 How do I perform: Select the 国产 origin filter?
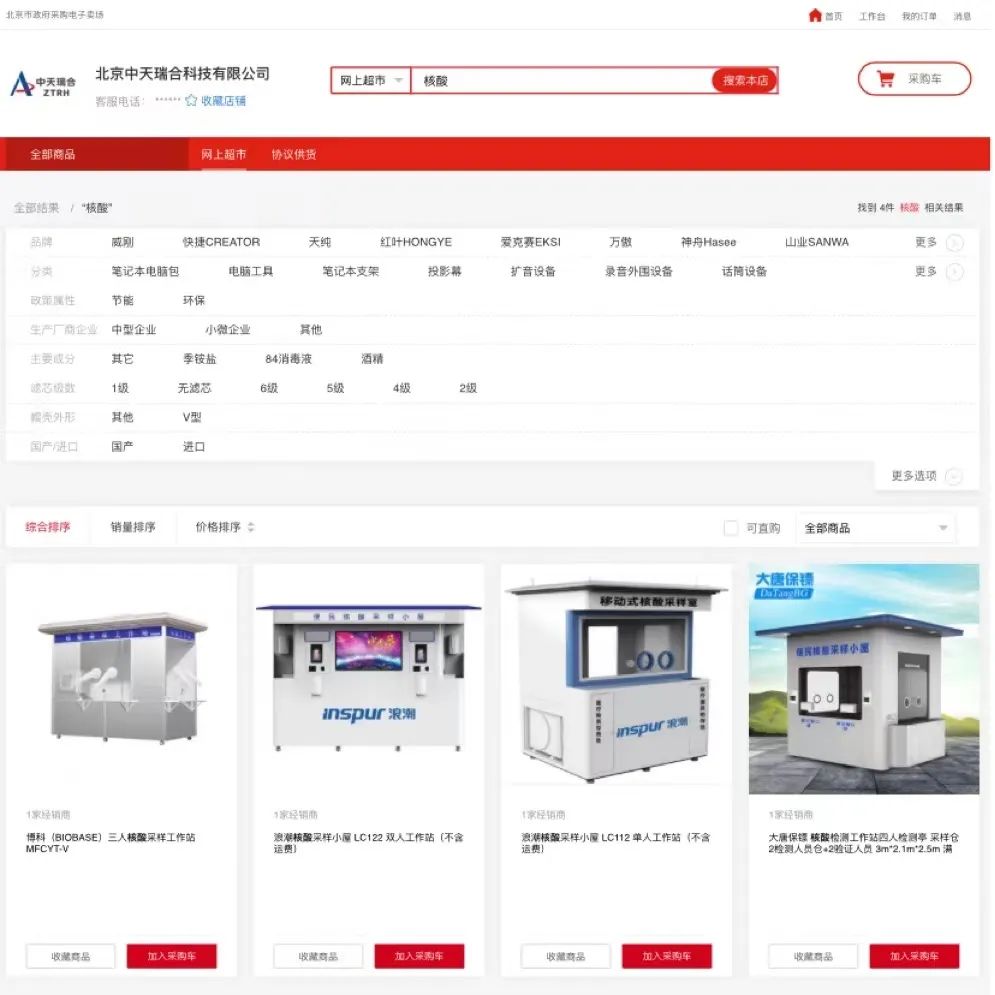tap(122, 447)
